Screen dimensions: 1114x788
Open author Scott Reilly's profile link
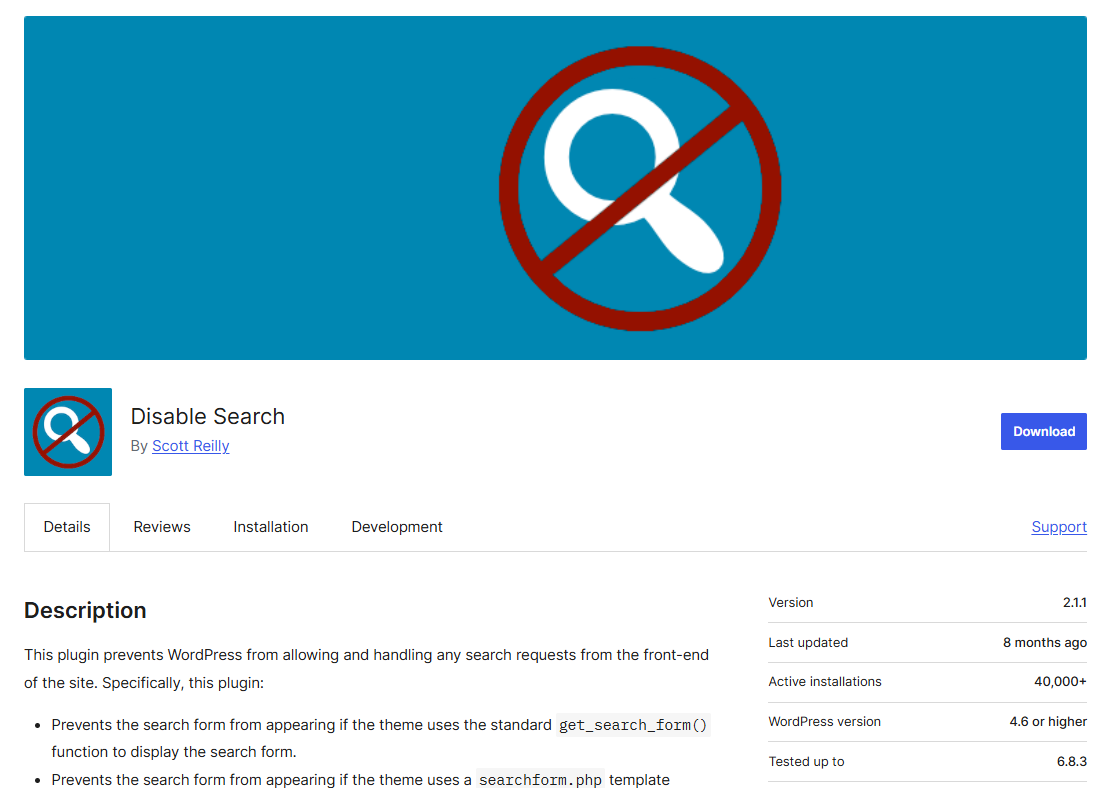coord(190,446)
